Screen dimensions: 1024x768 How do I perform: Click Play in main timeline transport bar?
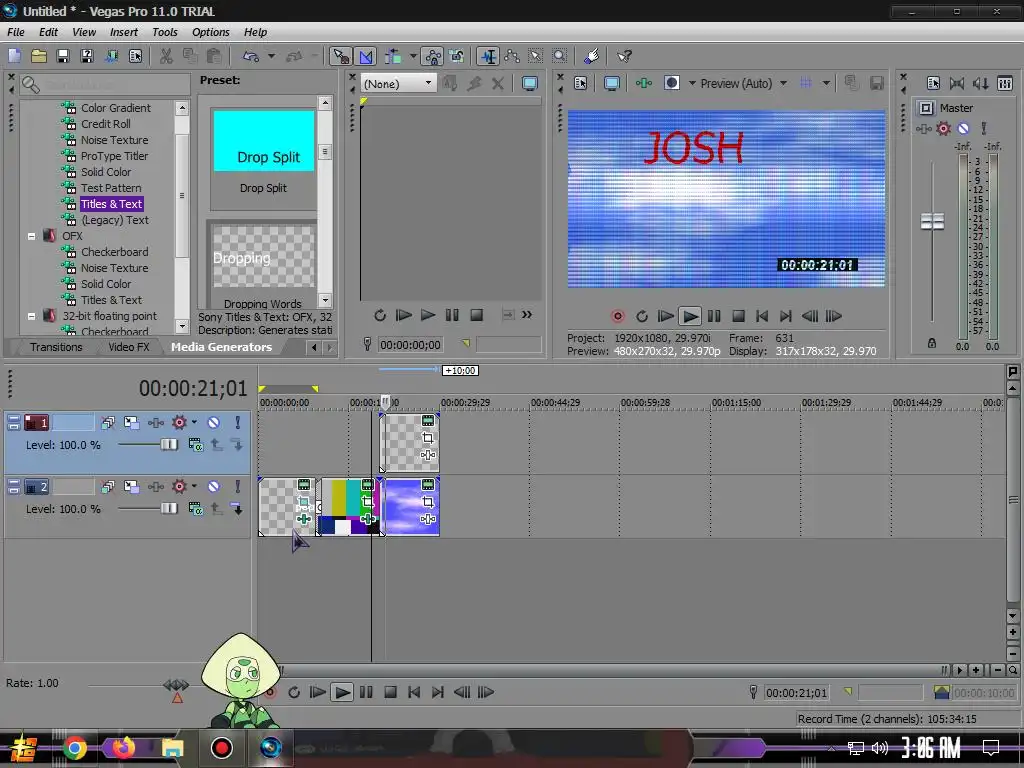[x=342, y=692]
